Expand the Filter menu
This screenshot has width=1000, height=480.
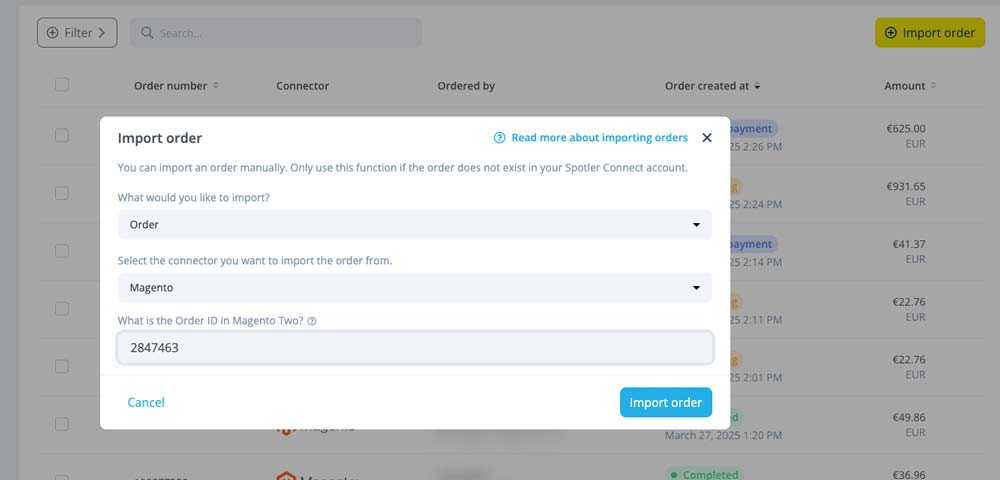tap(77, 33)
